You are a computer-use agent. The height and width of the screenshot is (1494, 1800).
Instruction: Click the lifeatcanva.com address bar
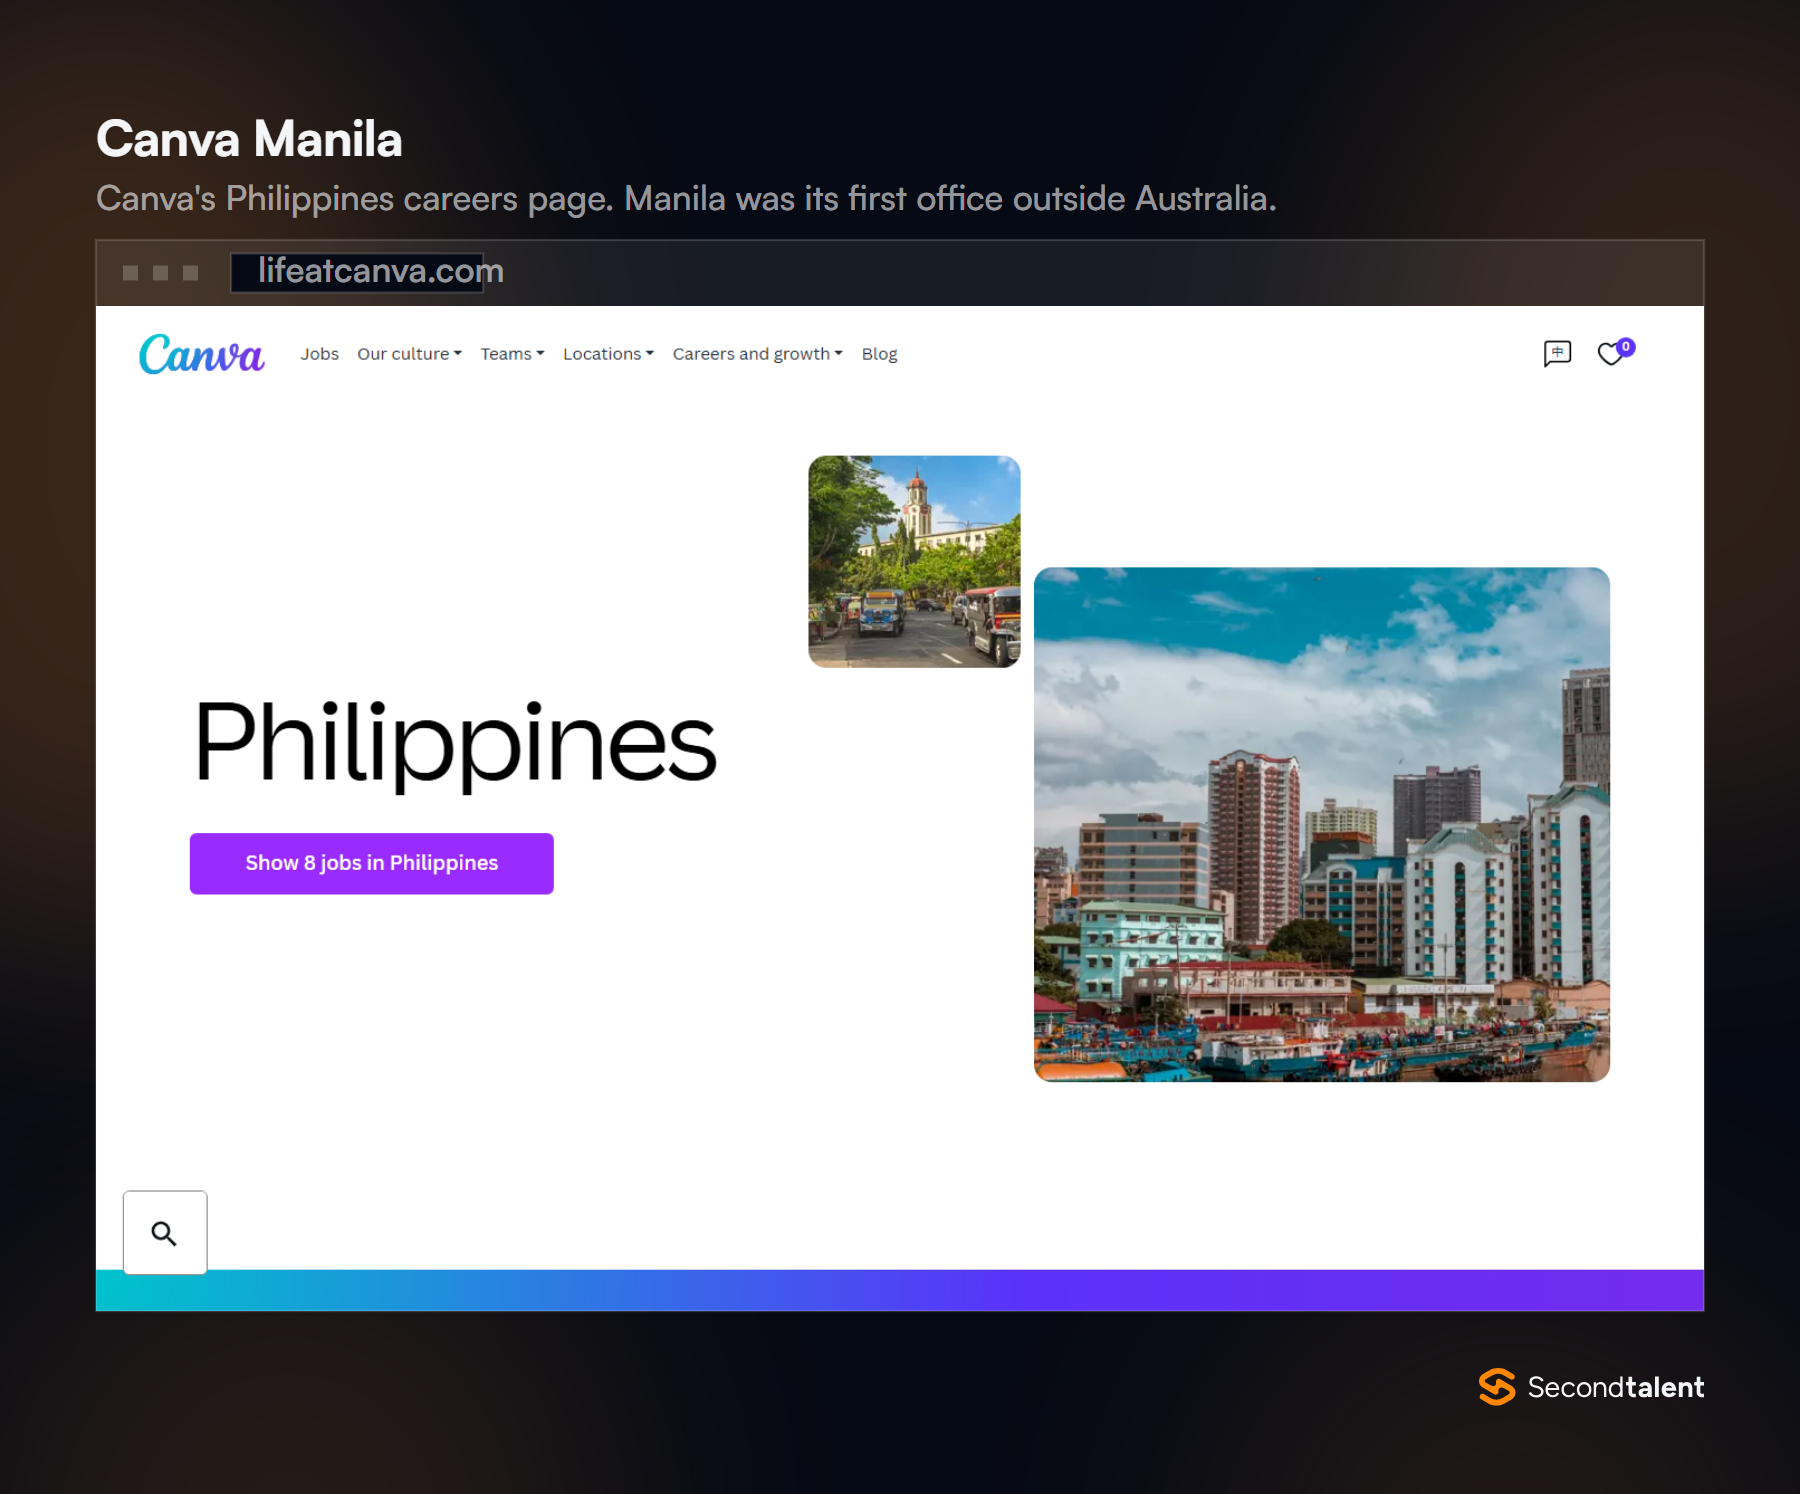point(357,272)
